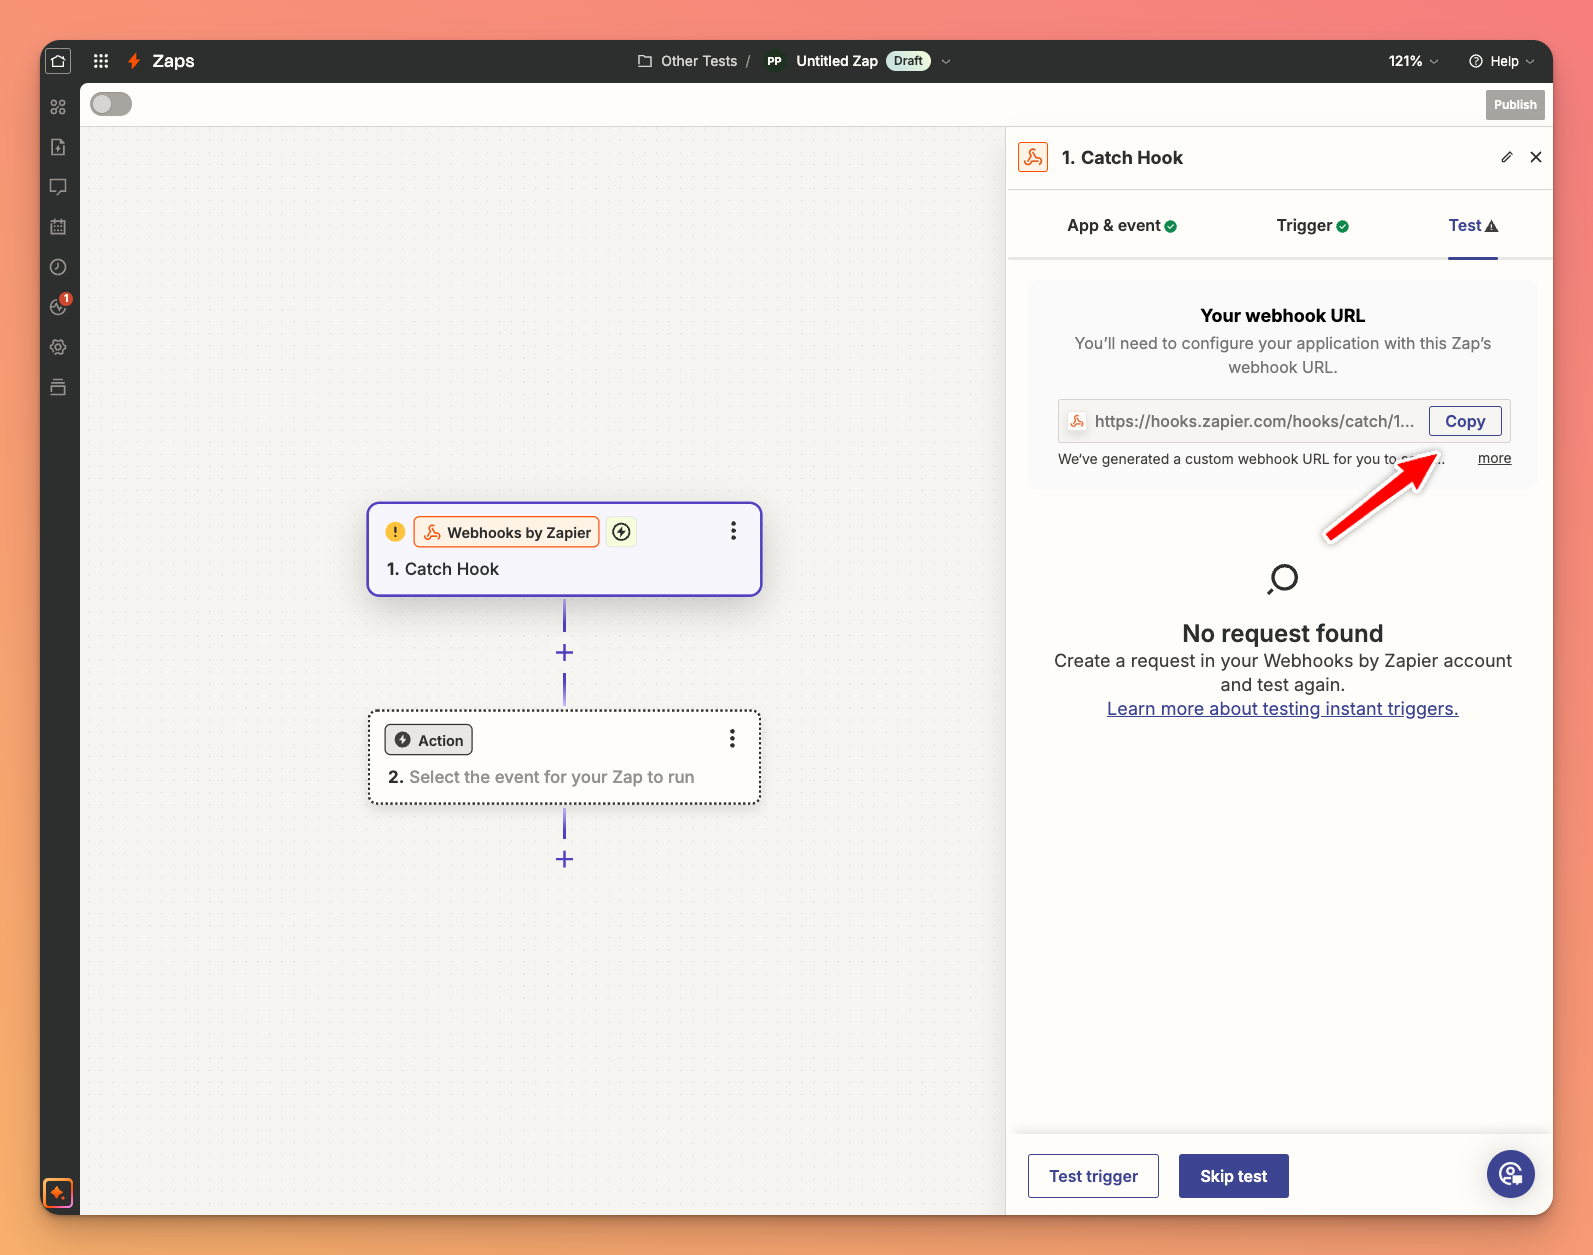Open the apps grid menu

pyautogui.click(x=101, y=61)
